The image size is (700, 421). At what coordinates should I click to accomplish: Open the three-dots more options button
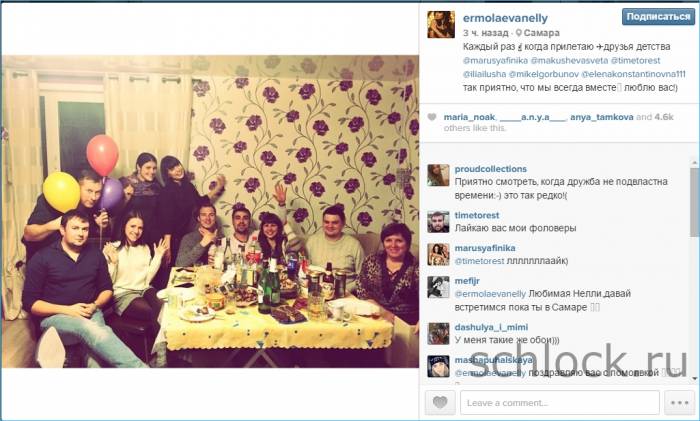[x=679, y=403]
